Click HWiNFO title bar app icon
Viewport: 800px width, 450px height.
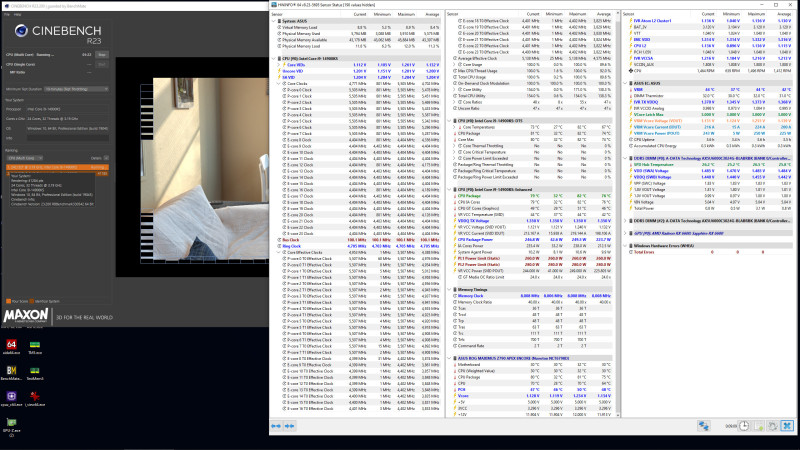click(x=274, y=4)
